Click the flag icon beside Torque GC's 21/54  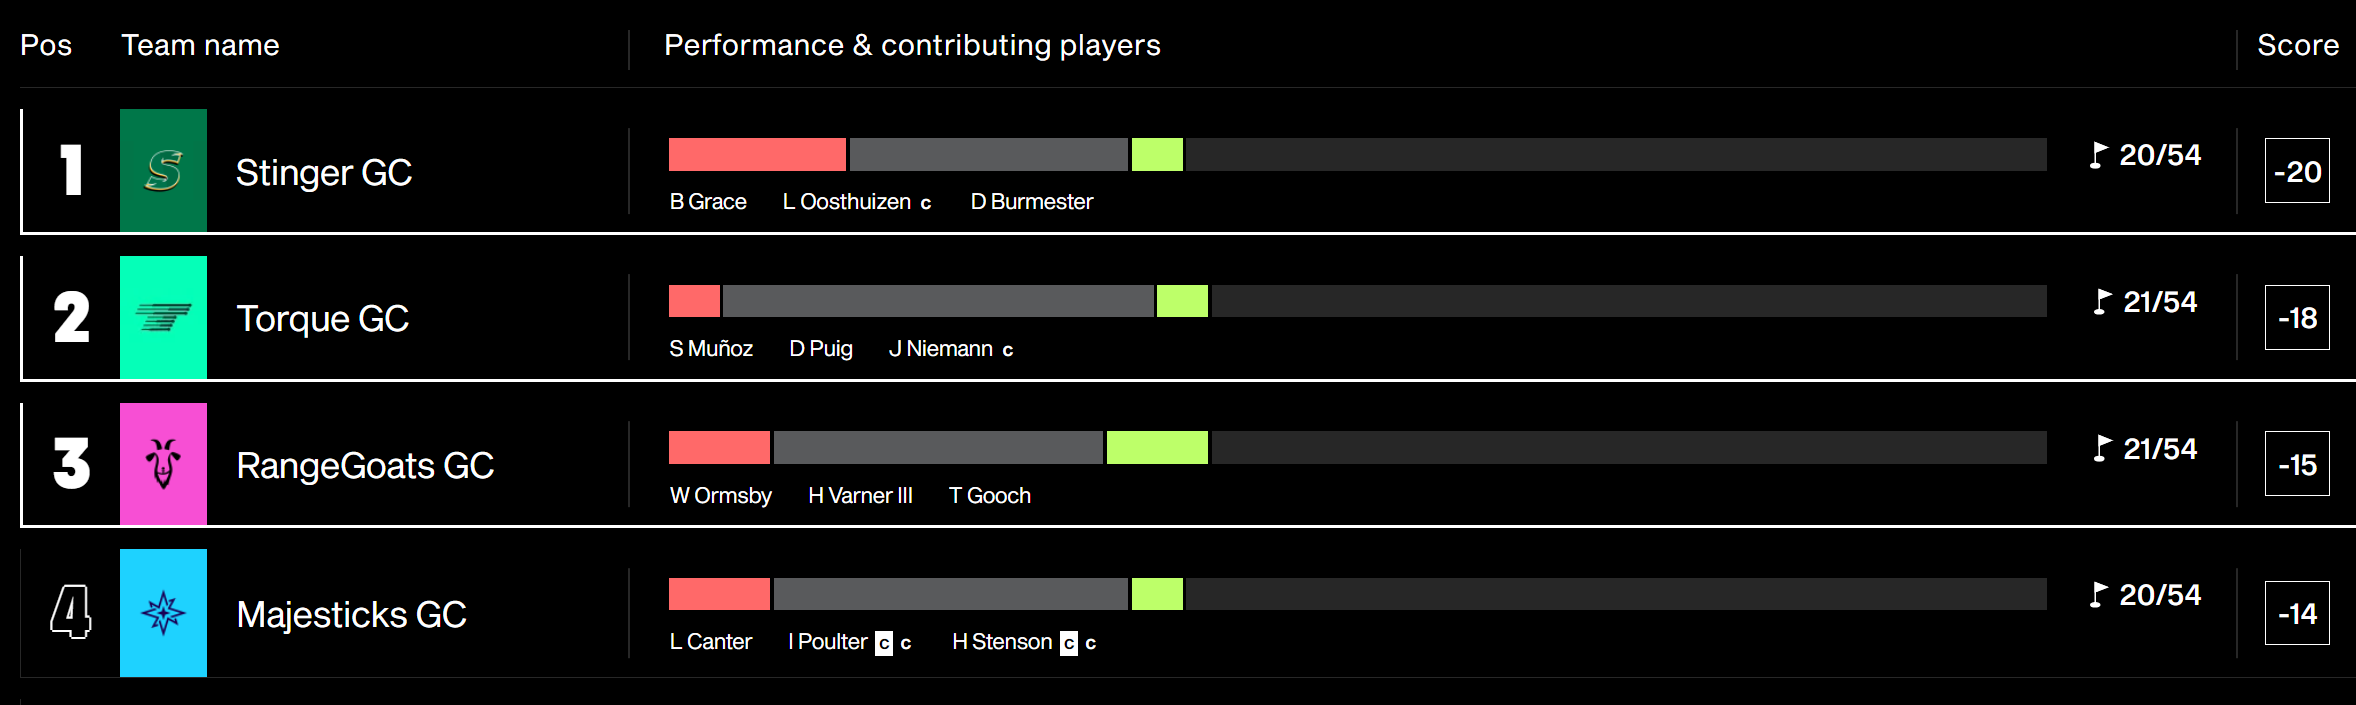tap(2102, 302)
